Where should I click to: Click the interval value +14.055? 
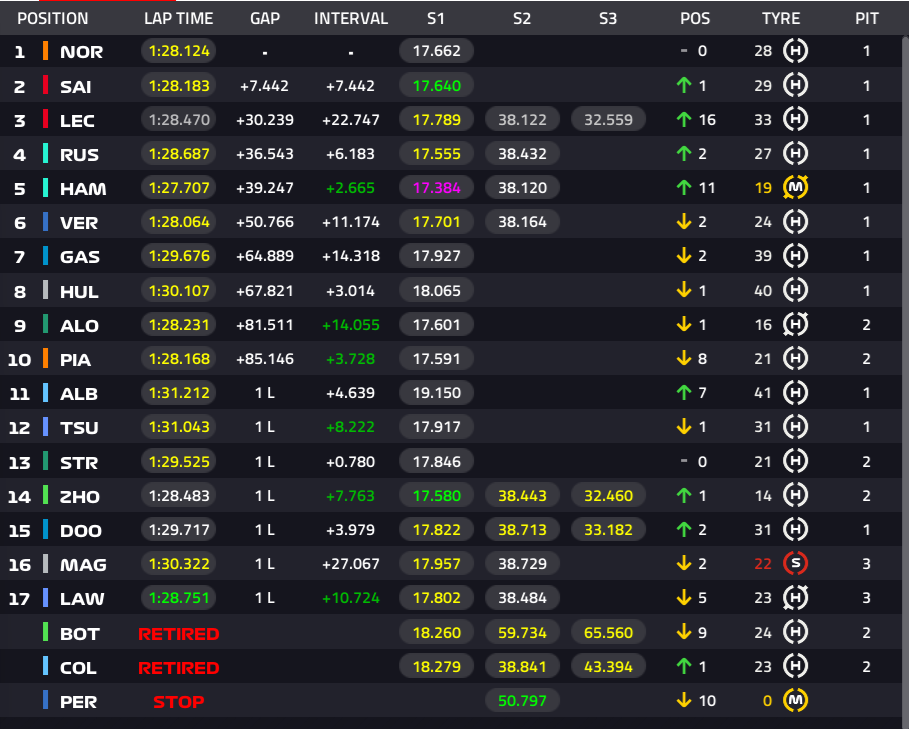pos(351,325)
